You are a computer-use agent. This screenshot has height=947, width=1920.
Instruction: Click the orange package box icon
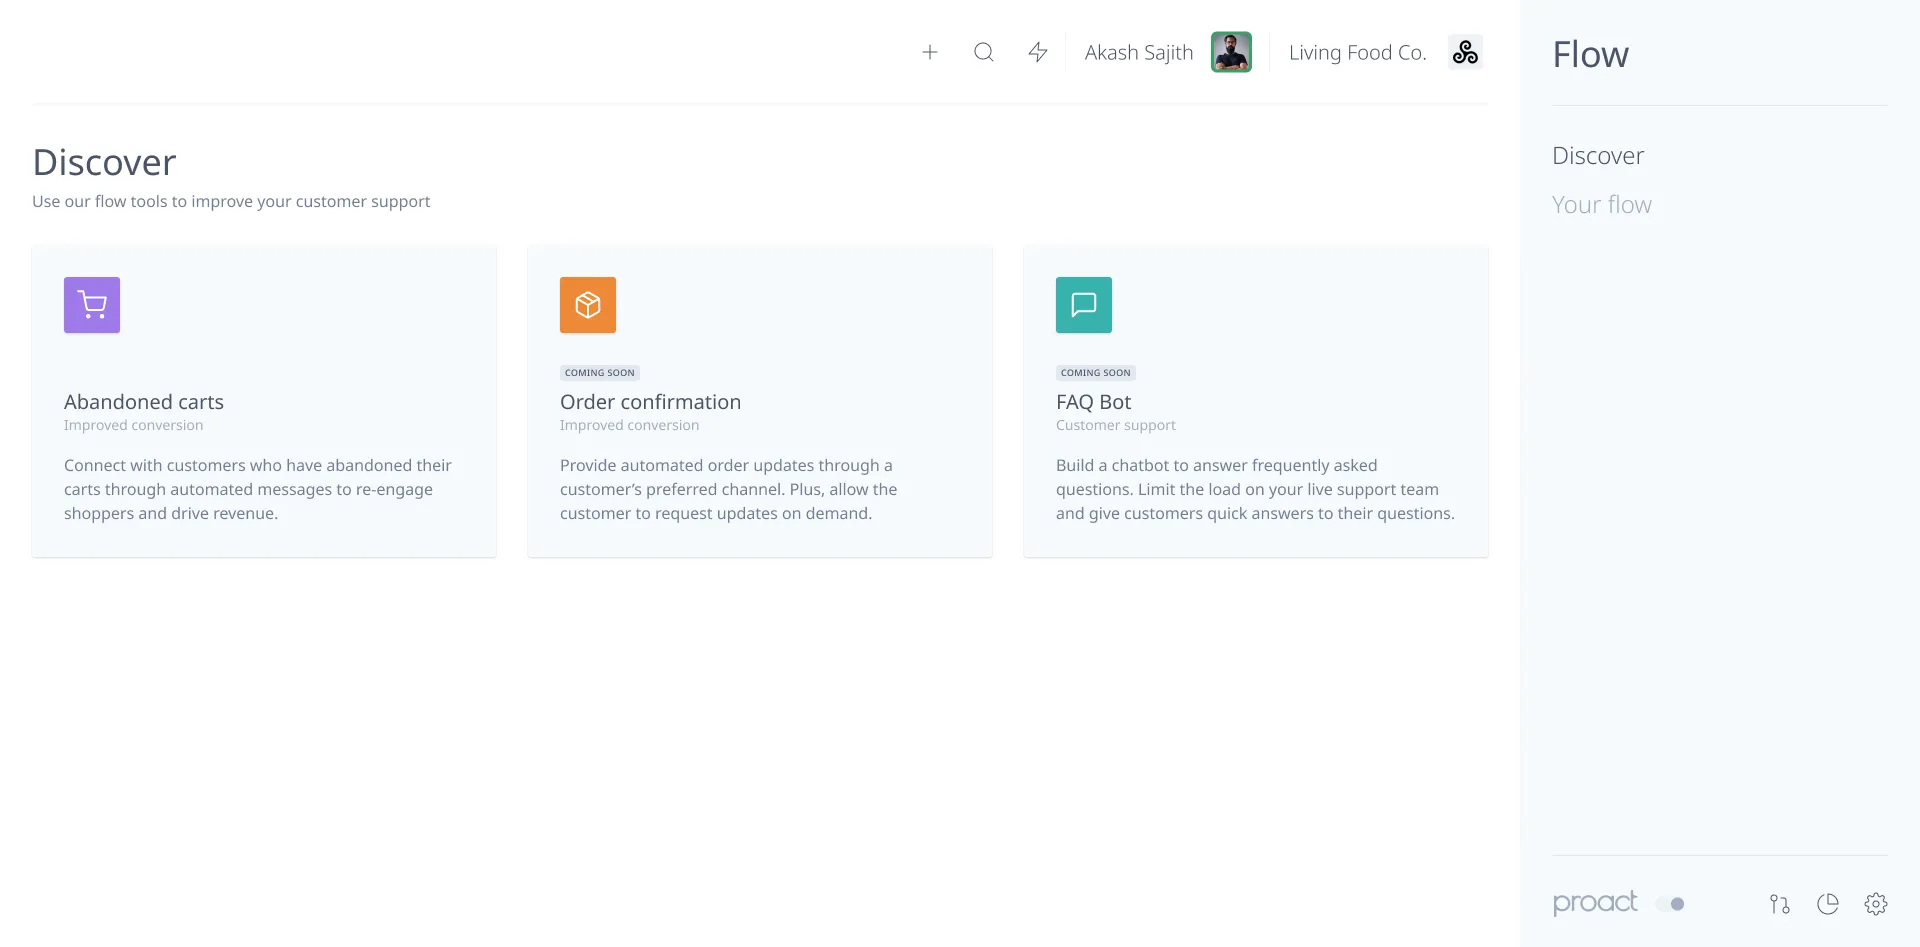[x=588, y=305]
